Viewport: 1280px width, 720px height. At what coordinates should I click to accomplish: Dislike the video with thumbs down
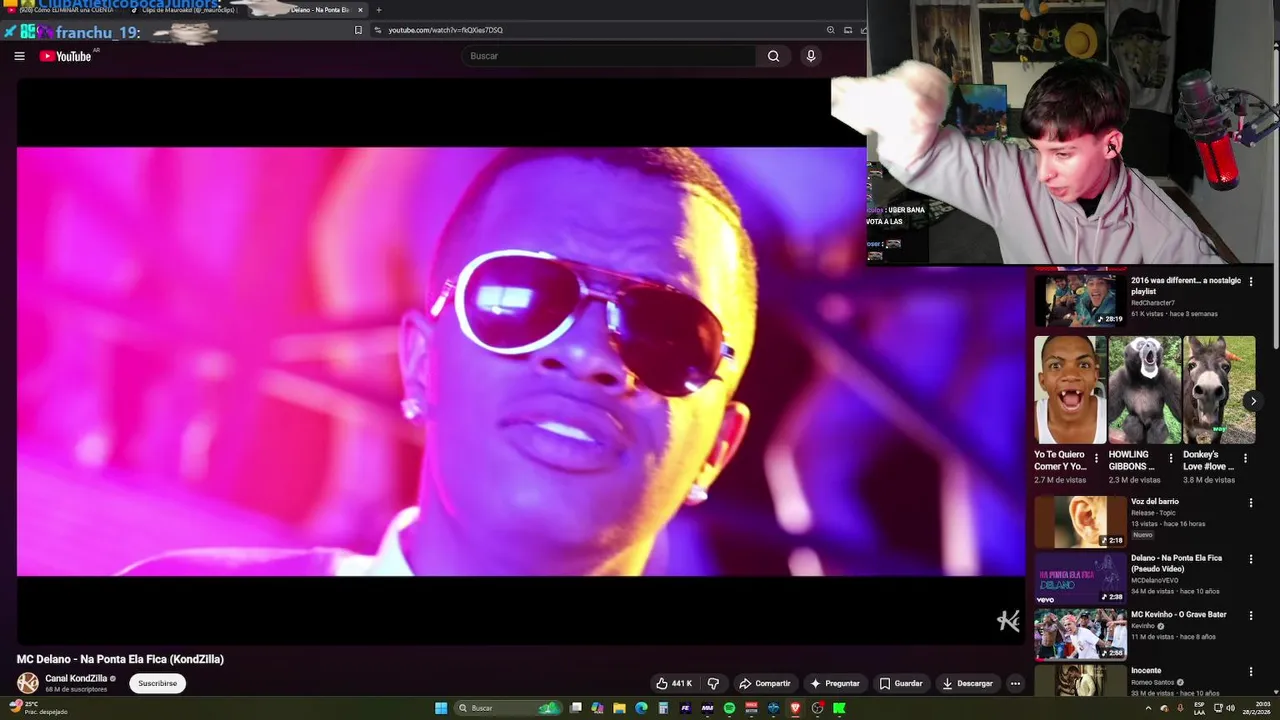tap(713, 684)
